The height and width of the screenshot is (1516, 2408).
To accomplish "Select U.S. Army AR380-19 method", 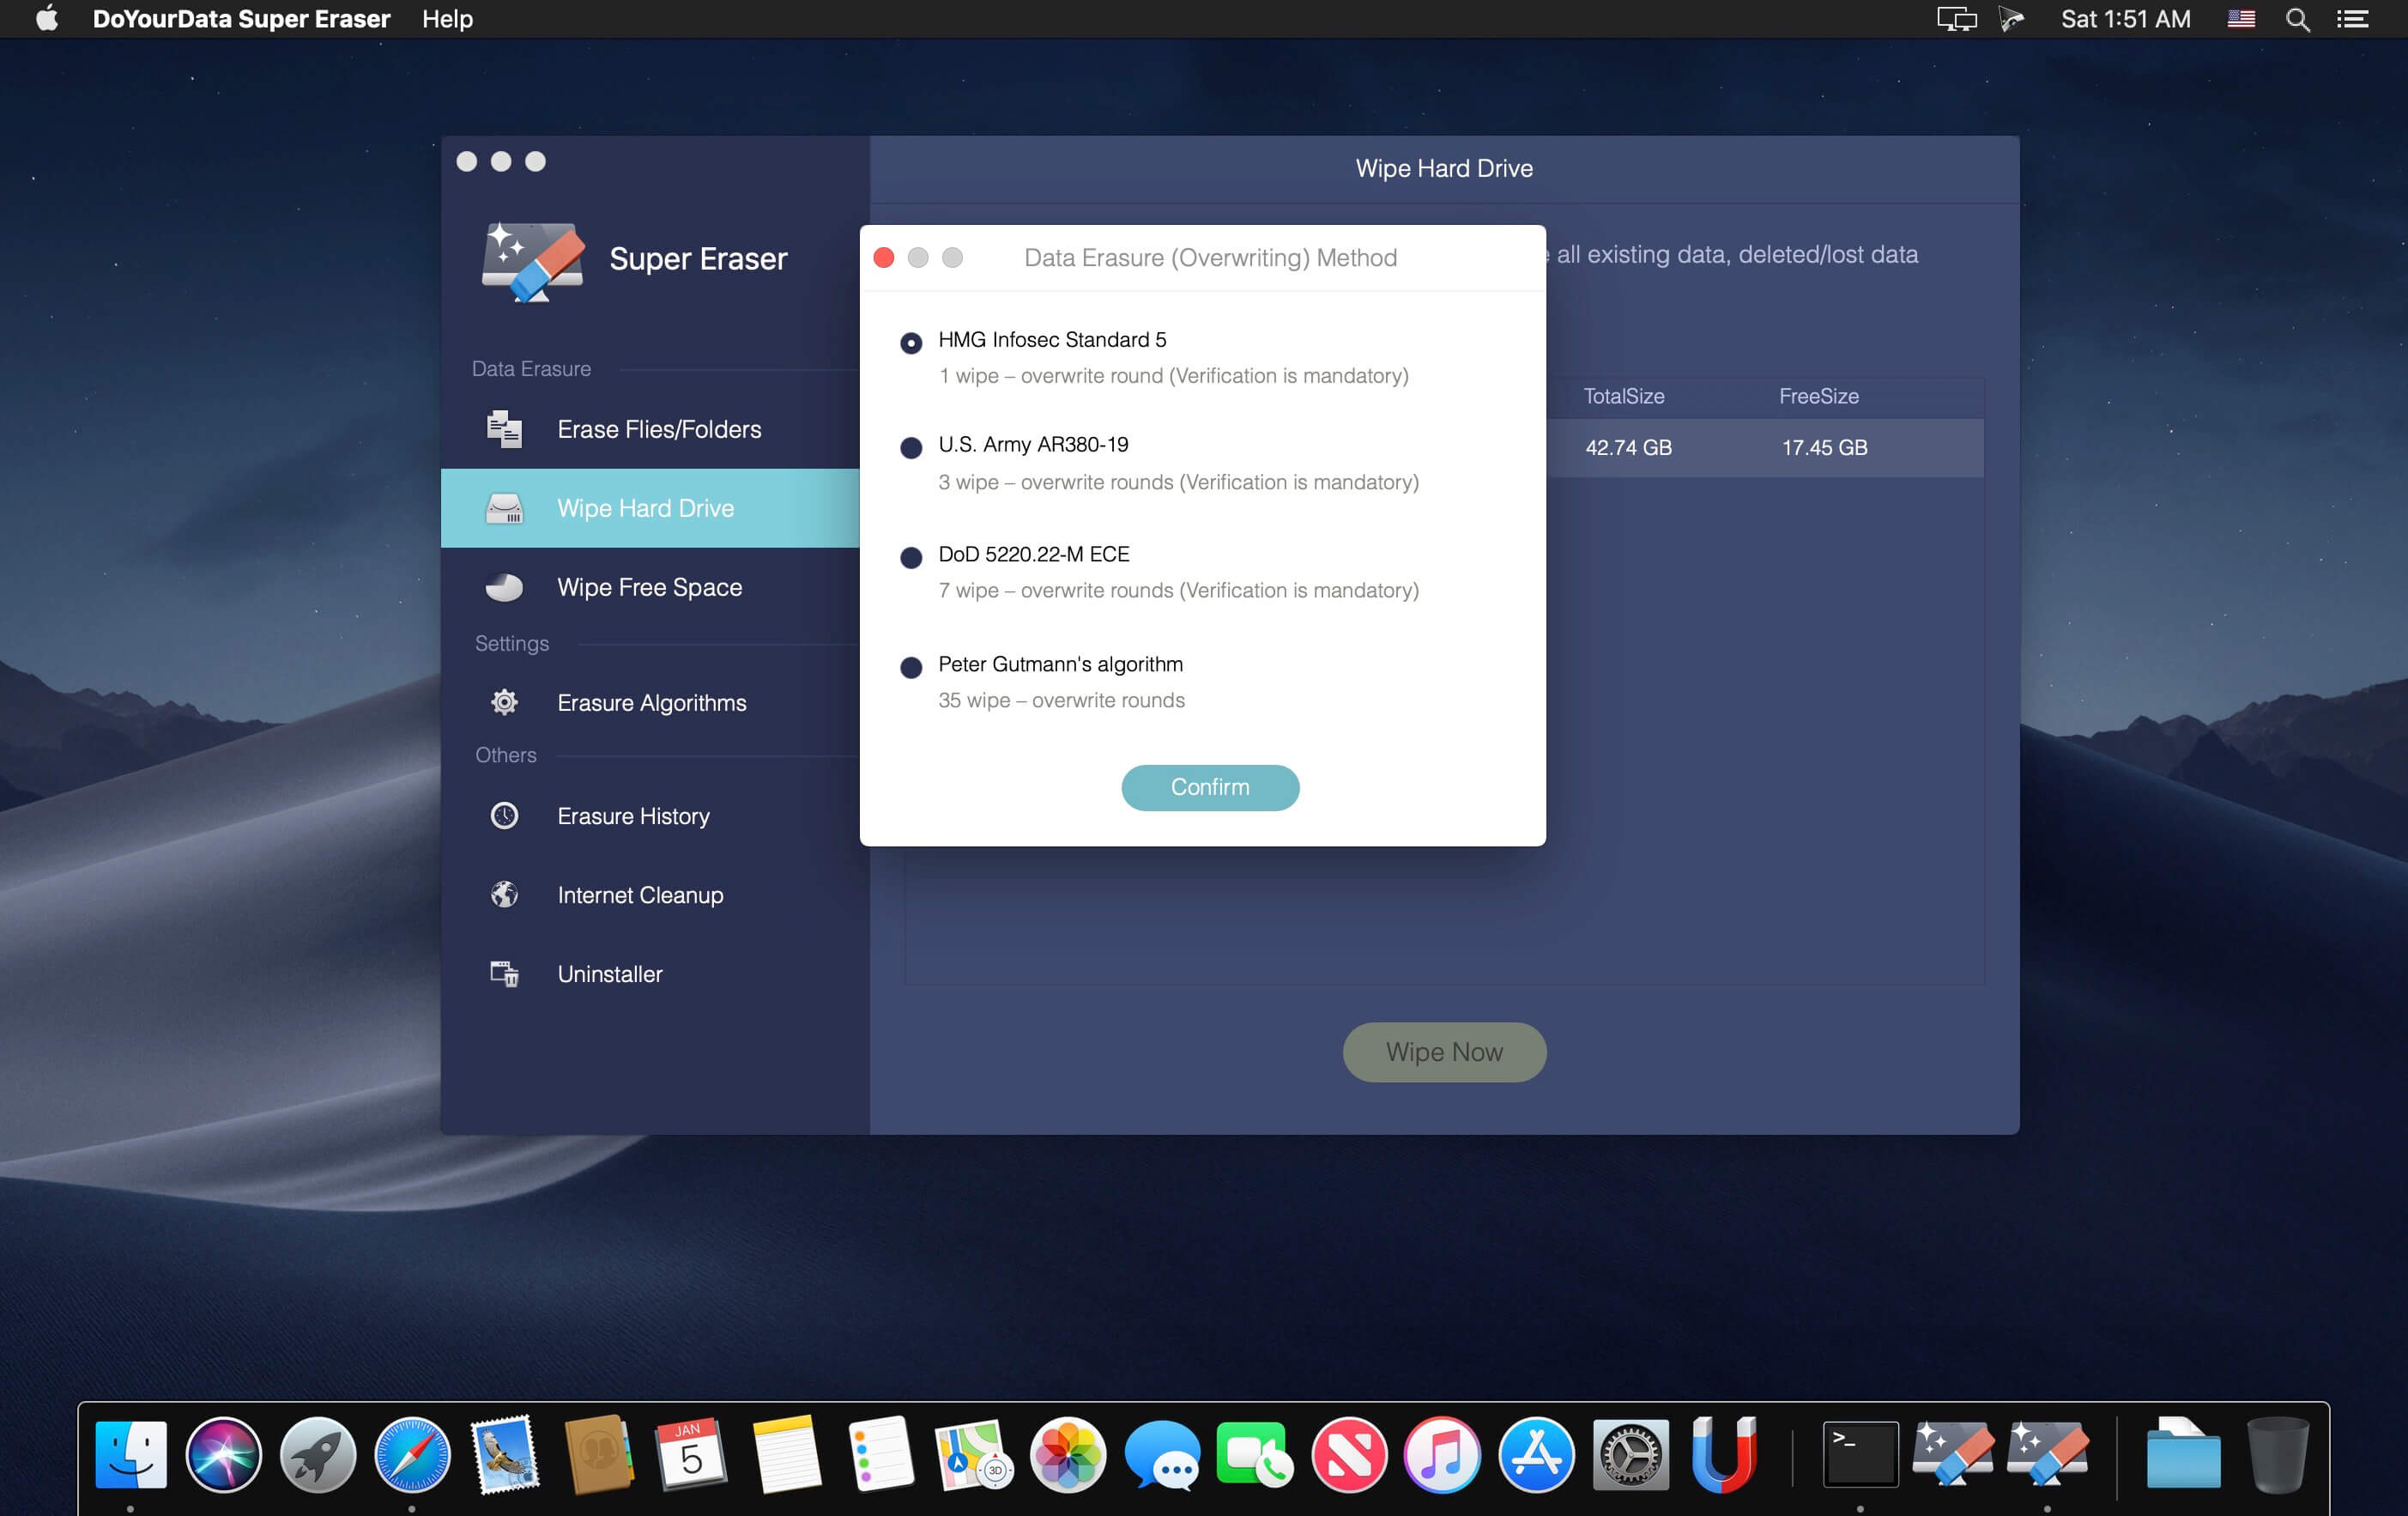I will click(910, 447).
